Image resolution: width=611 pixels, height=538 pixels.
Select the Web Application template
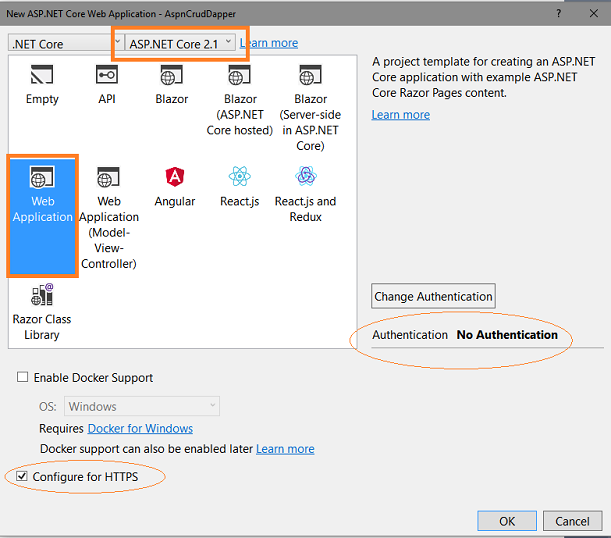pos(42,215)
